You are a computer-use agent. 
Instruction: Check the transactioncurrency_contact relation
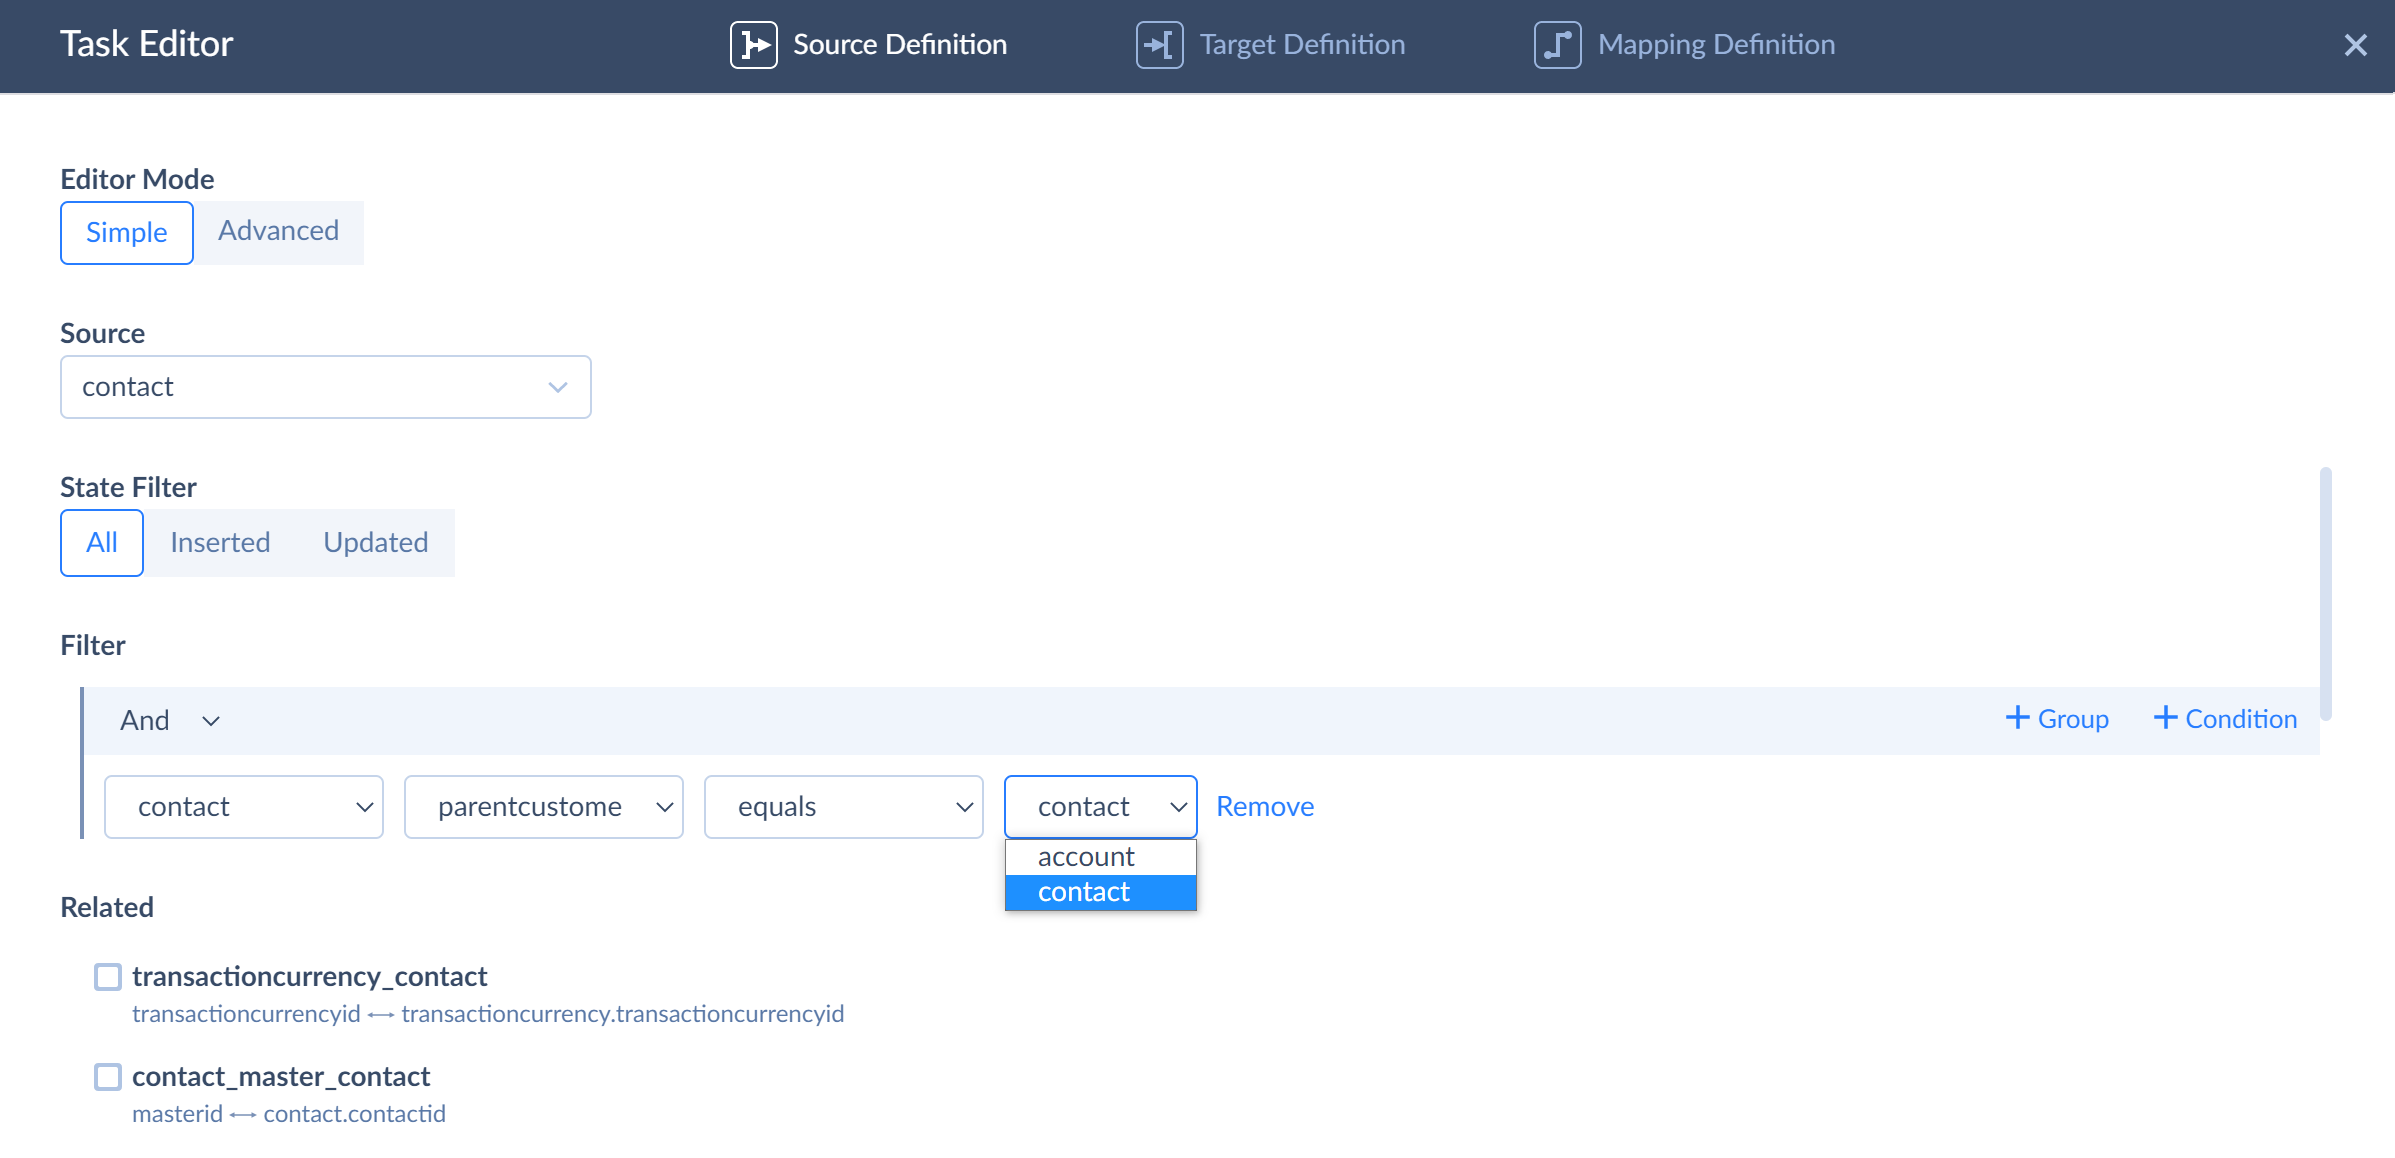coord(108,977)
